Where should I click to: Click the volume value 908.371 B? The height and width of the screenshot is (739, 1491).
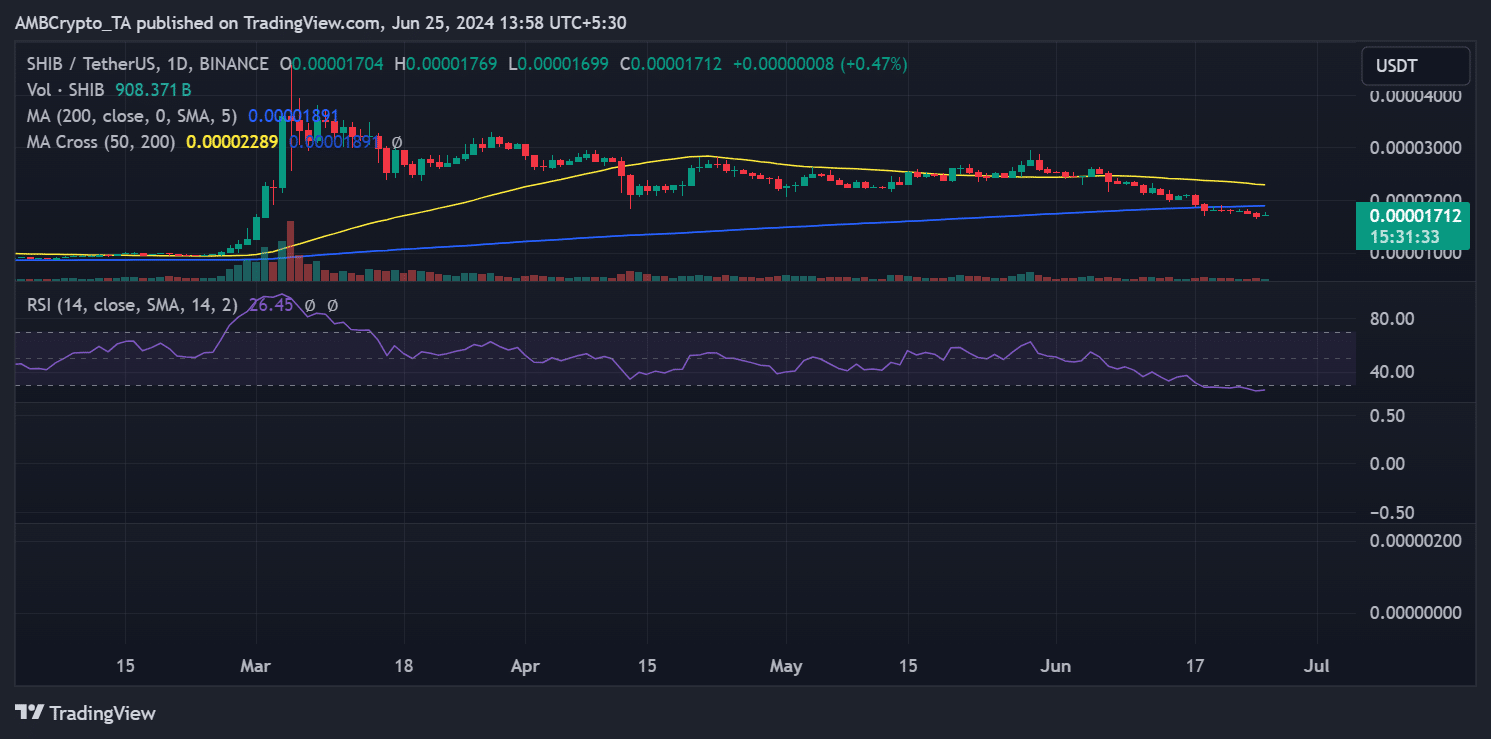coord(153,90)
